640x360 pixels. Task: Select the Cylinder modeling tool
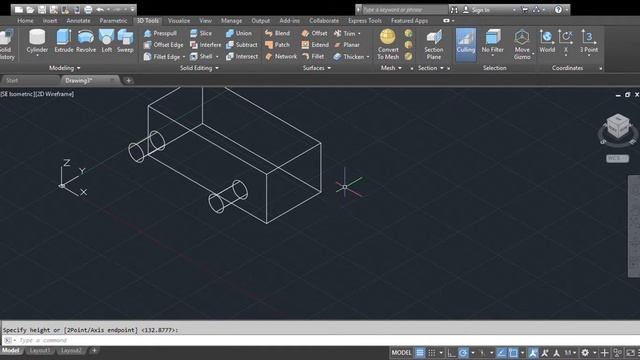click(x=37, y=42)
